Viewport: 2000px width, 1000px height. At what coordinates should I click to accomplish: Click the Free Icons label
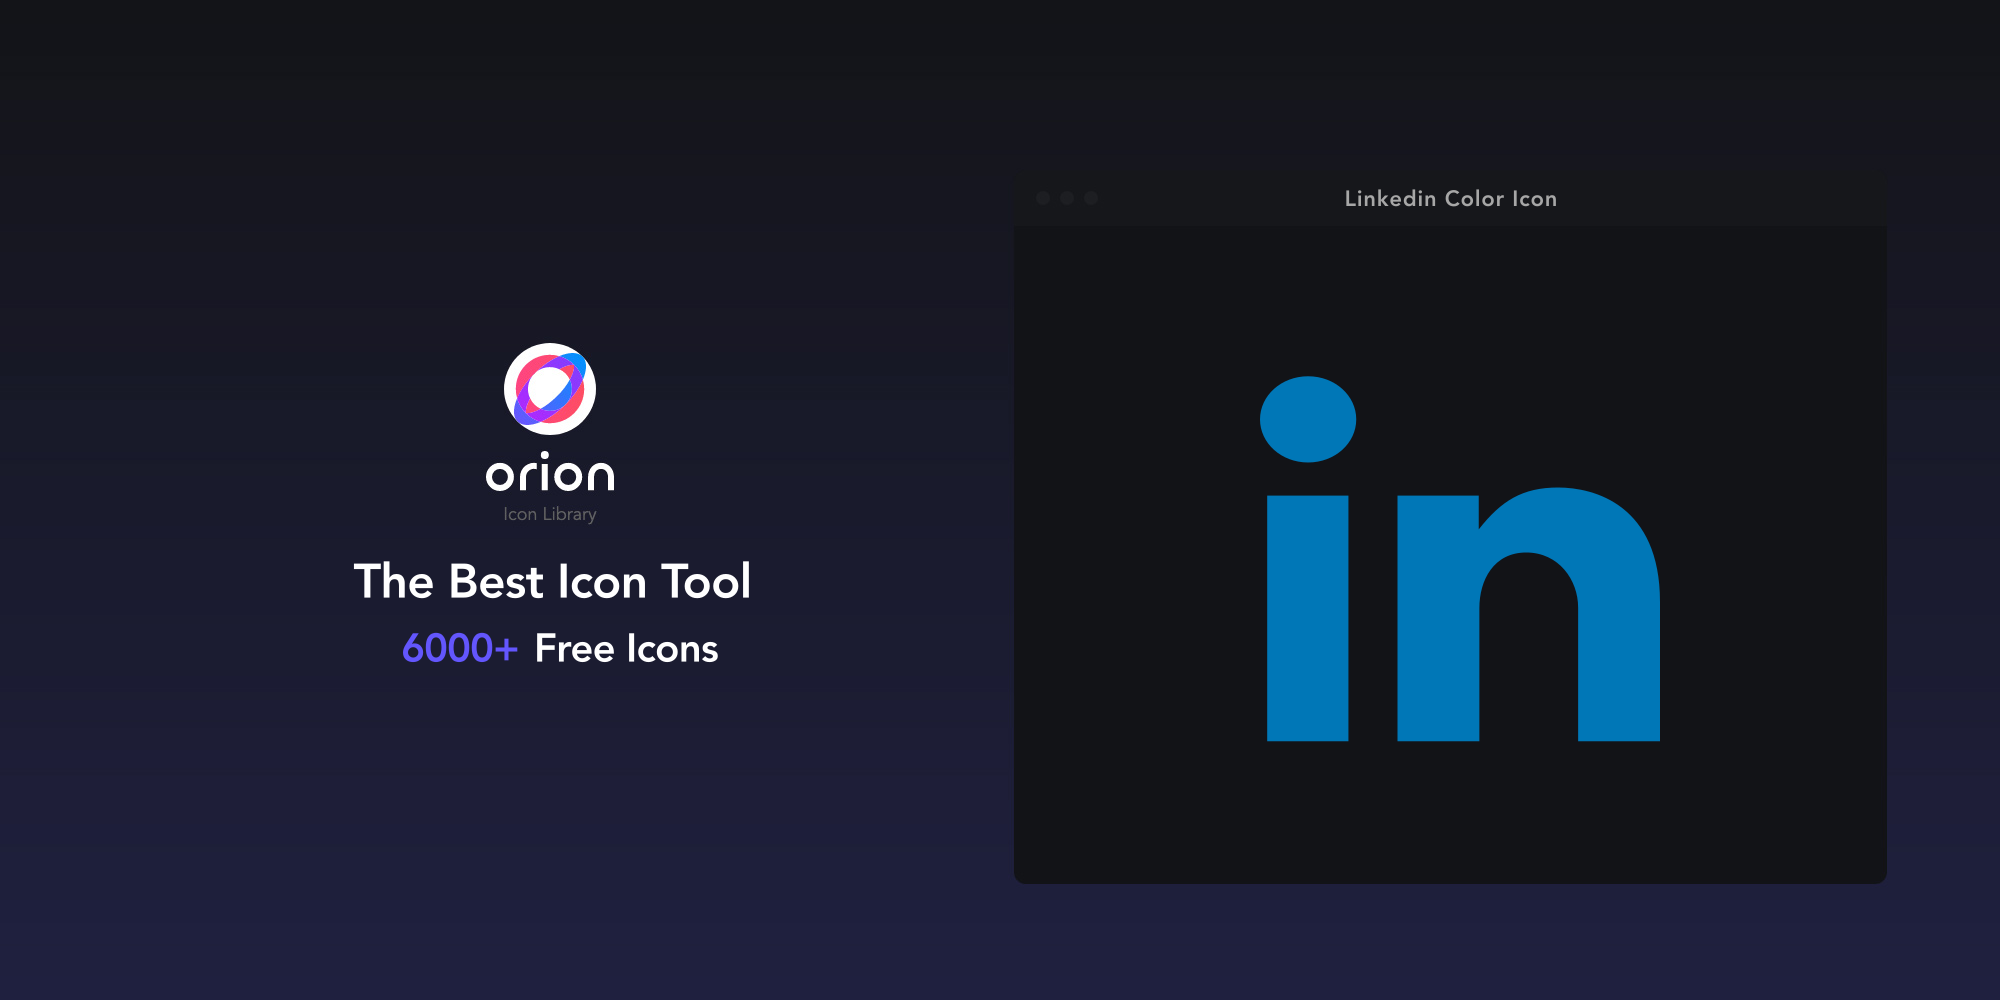coord(627,648)
